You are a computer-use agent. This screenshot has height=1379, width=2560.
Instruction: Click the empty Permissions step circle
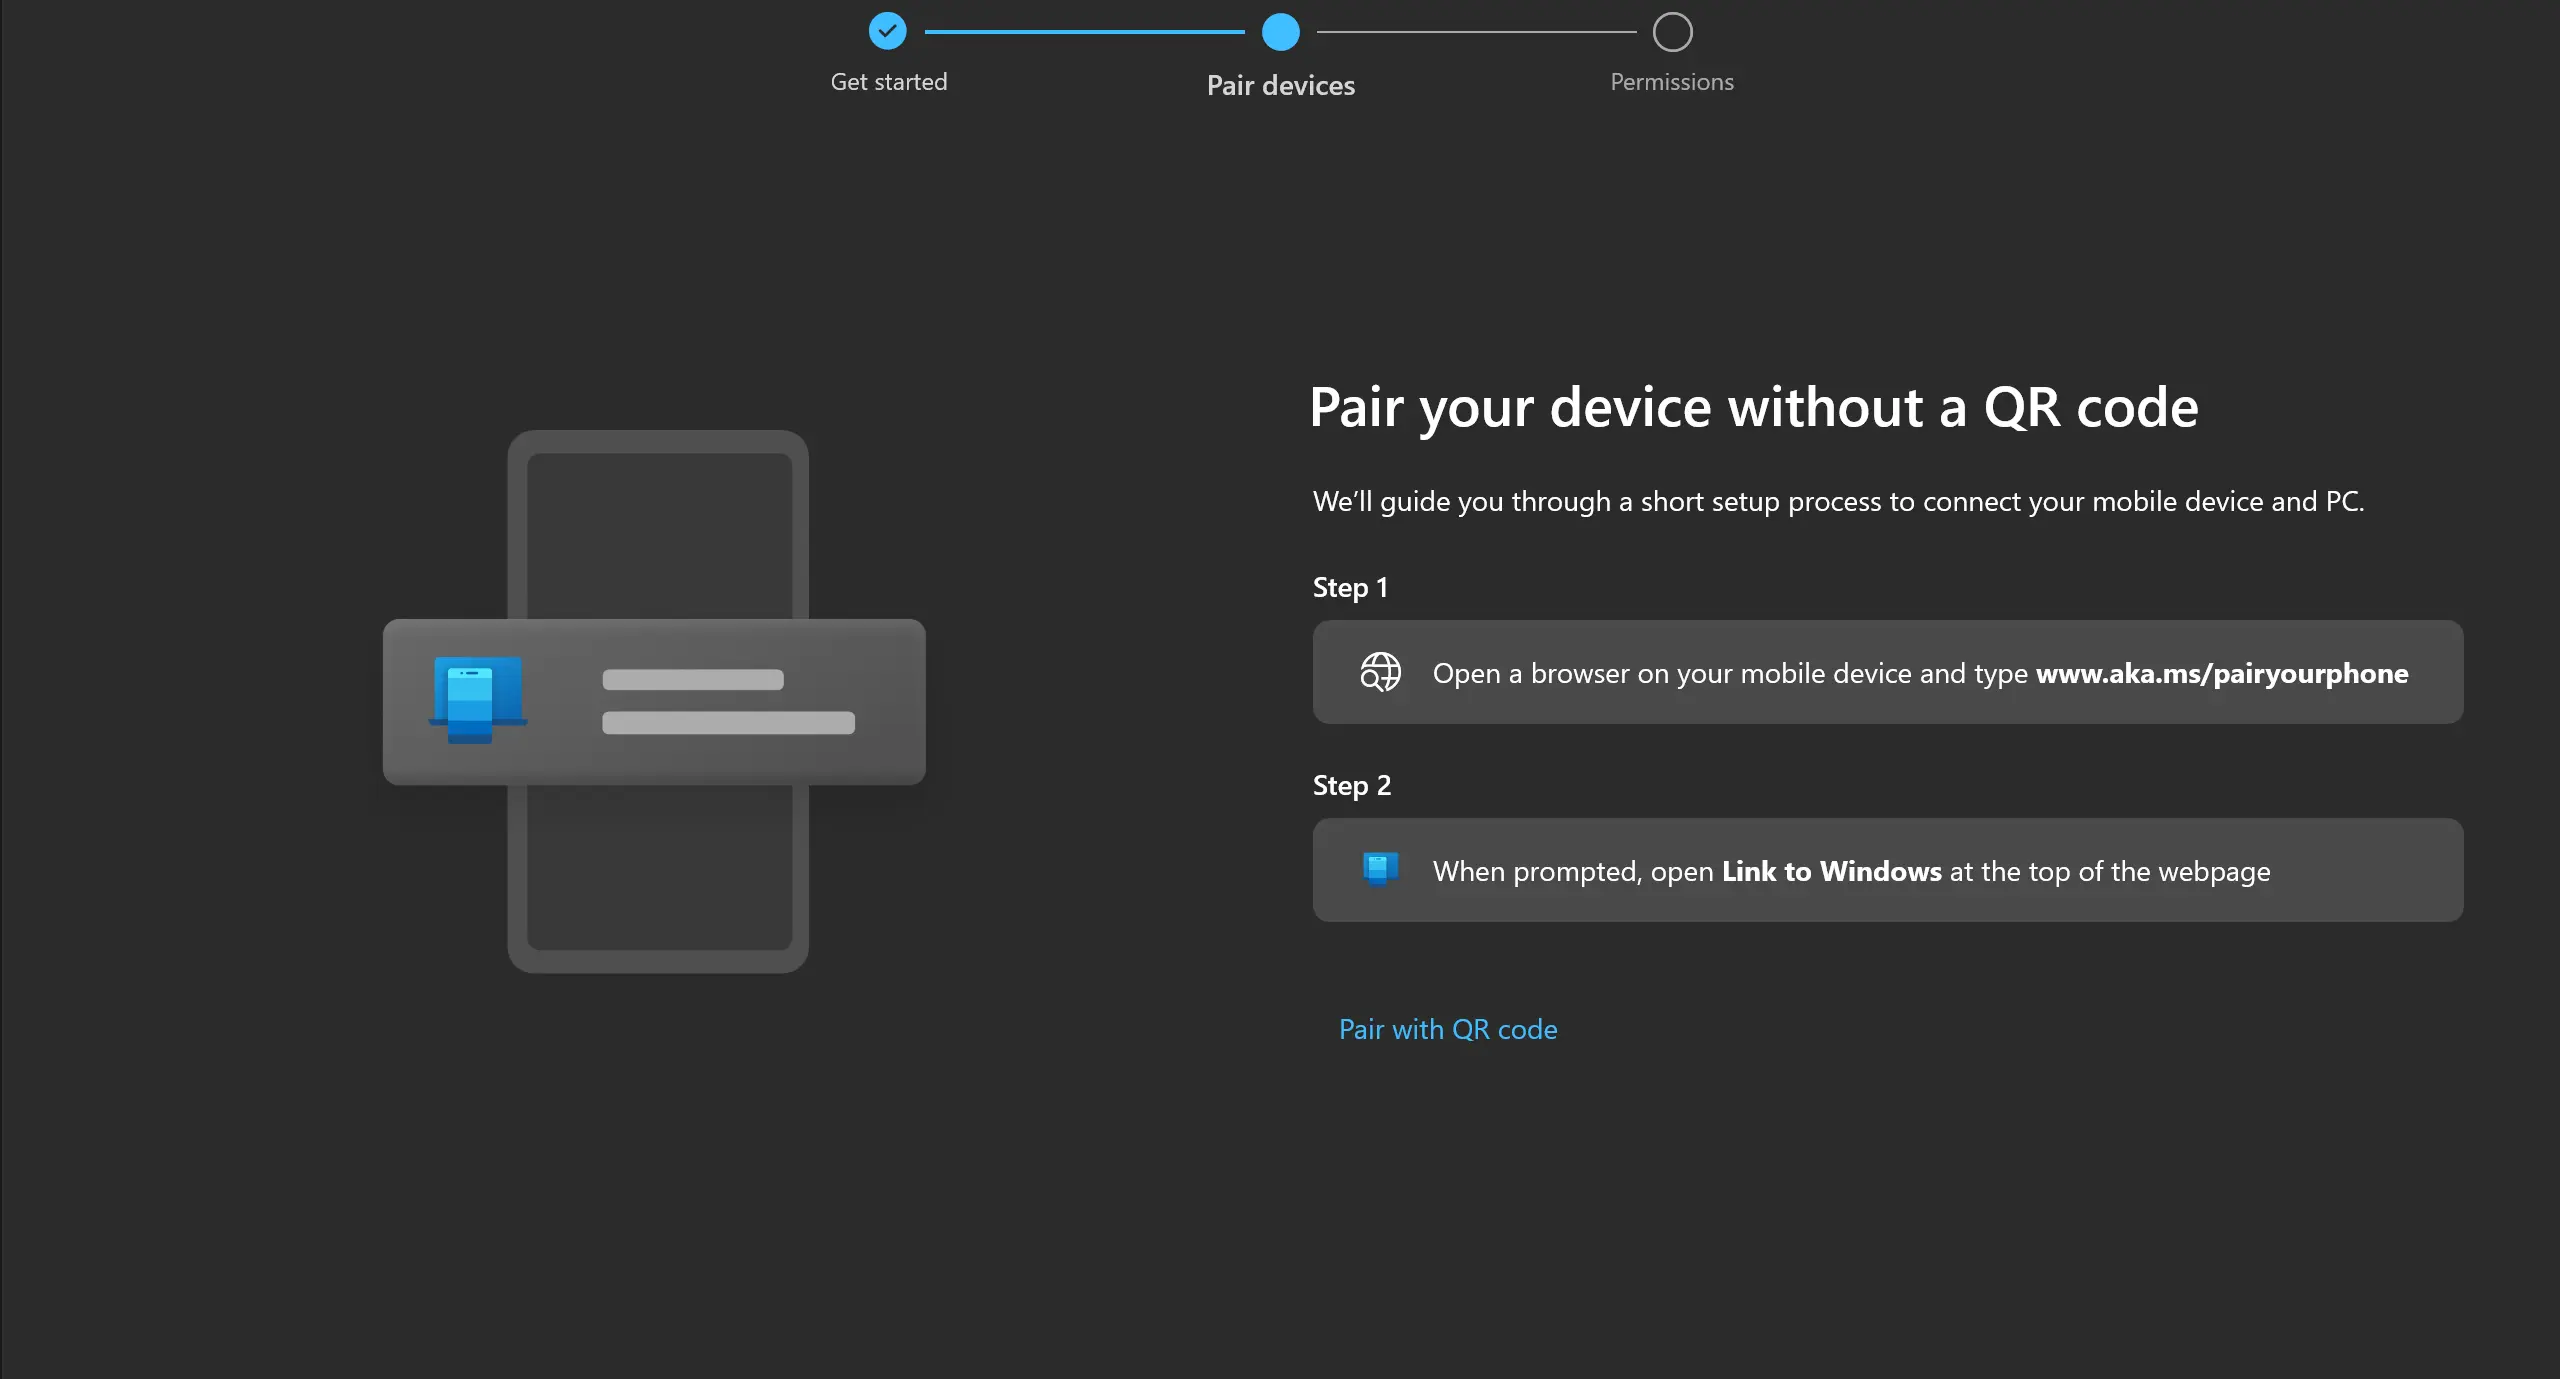point(1672,32)
